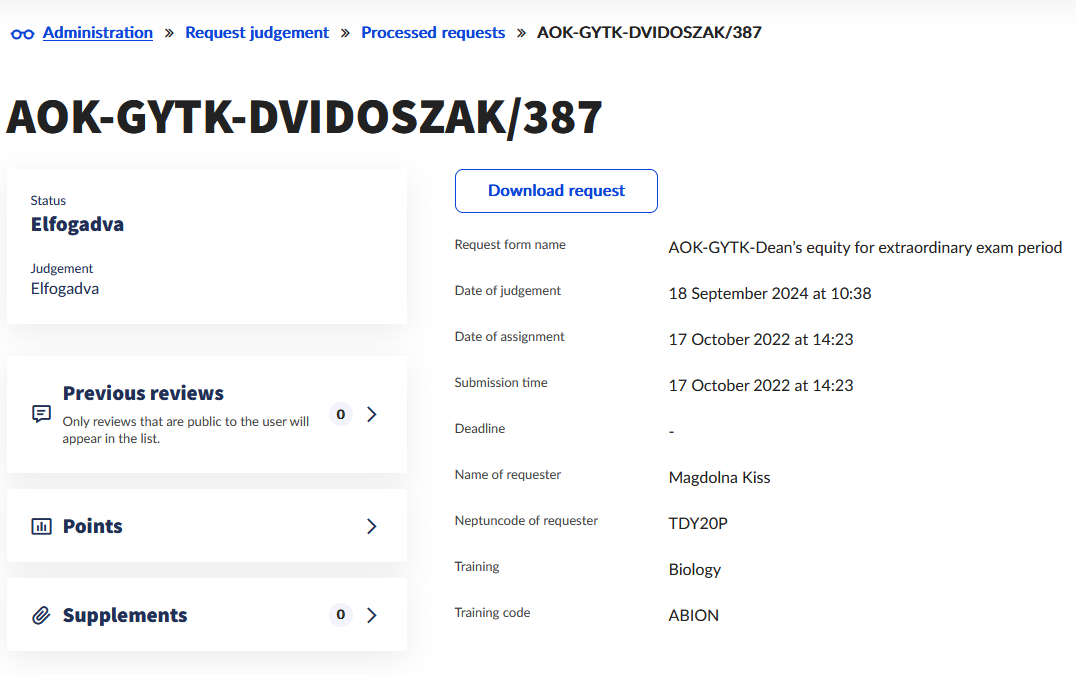Click the bold Elfogadva status value
This screenshot has height=675, width=1076.
tap(77, 224)
